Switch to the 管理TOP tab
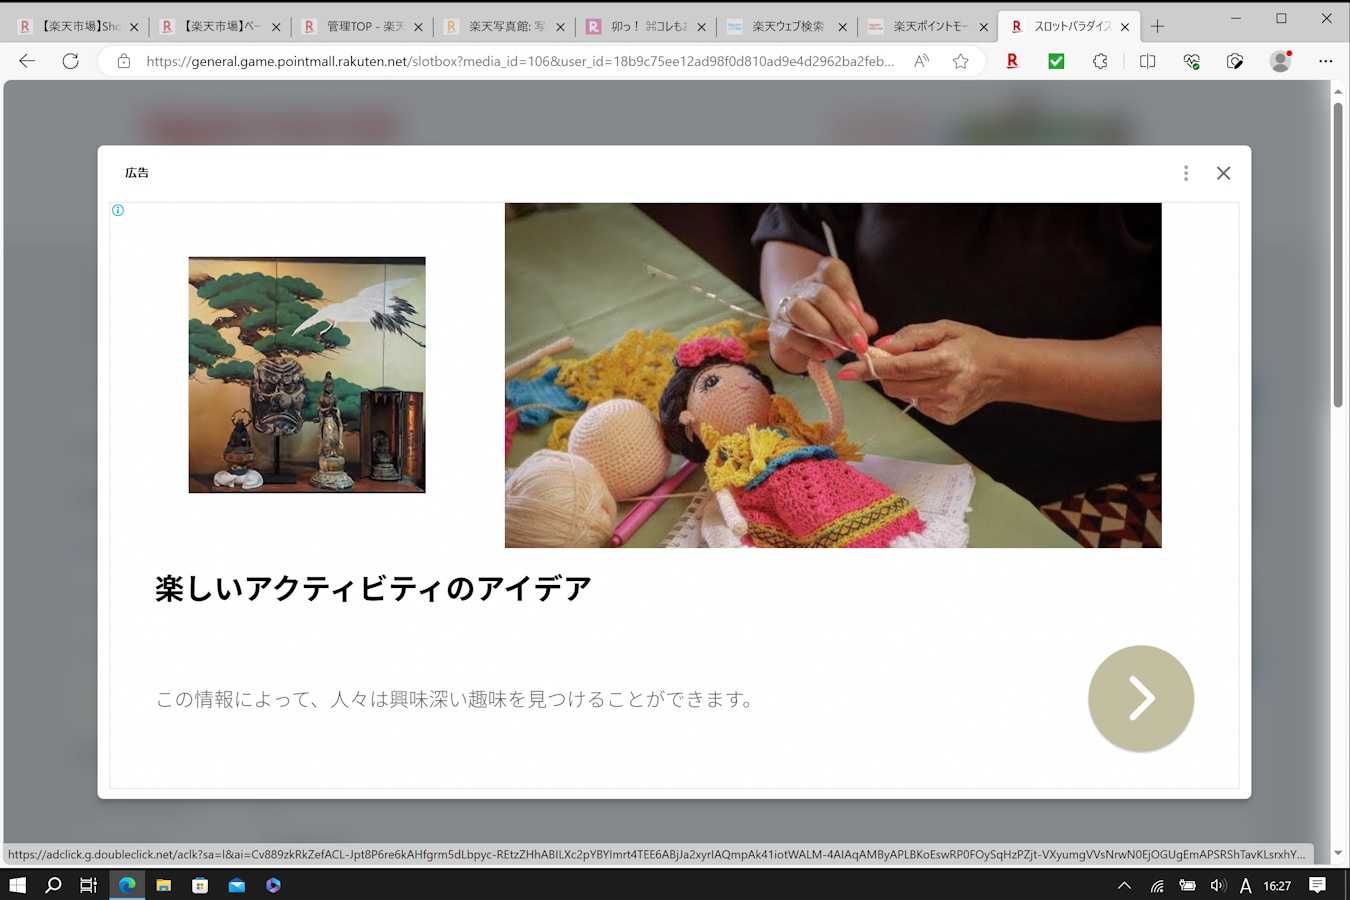The height and width of the screenshot is (900, 1350). tap(364, 26)
